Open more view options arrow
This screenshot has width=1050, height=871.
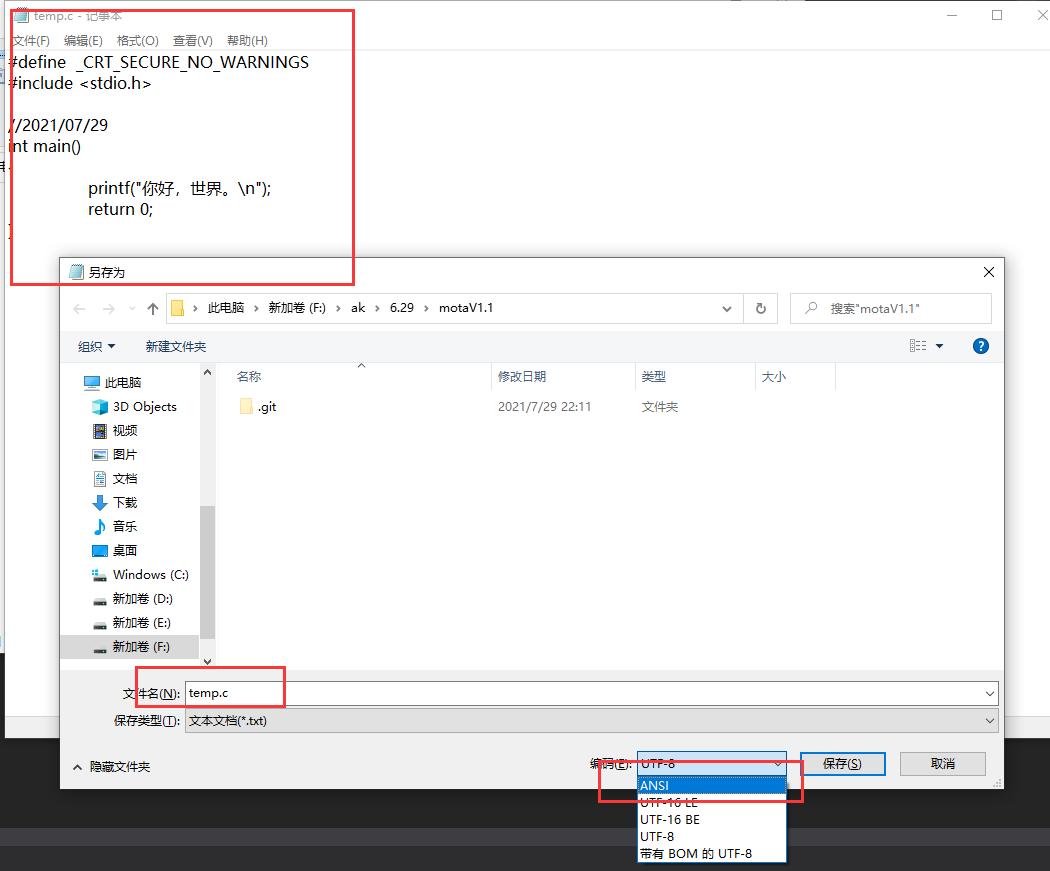(x=940, y=346)
